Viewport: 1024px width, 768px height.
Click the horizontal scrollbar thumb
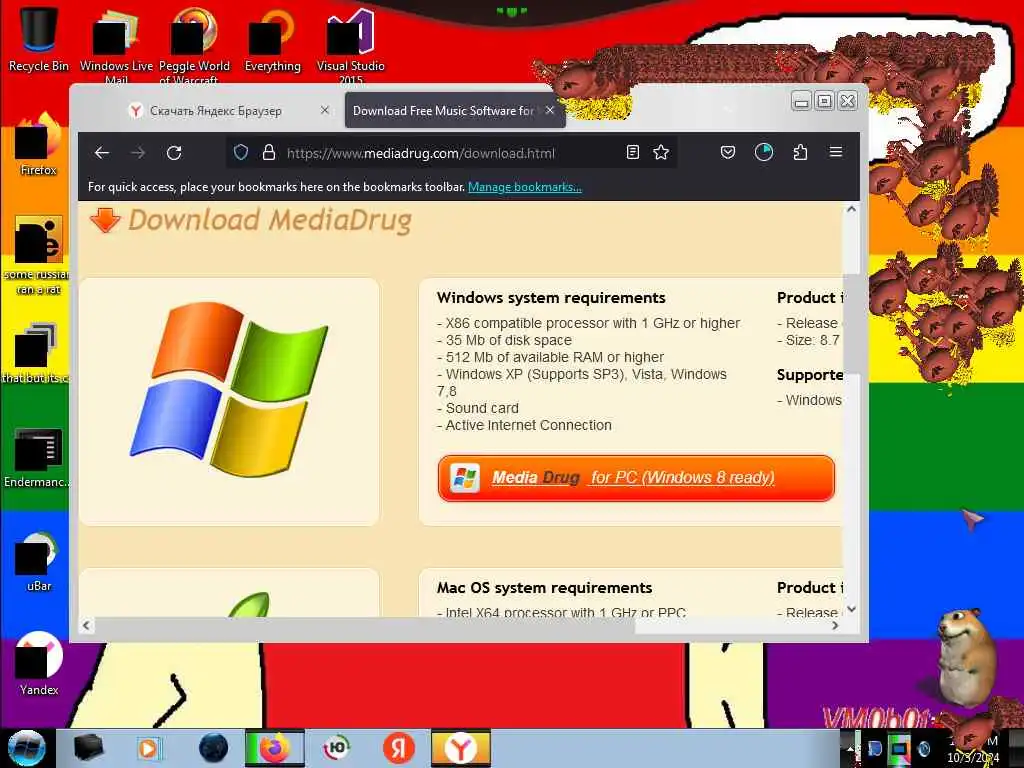point(364,625)
